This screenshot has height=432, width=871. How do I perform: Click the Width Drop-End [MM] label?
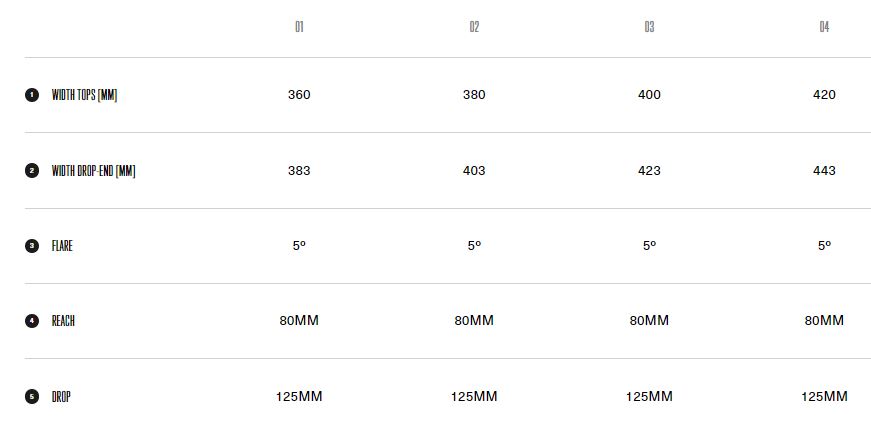click(x=93, y=171)
